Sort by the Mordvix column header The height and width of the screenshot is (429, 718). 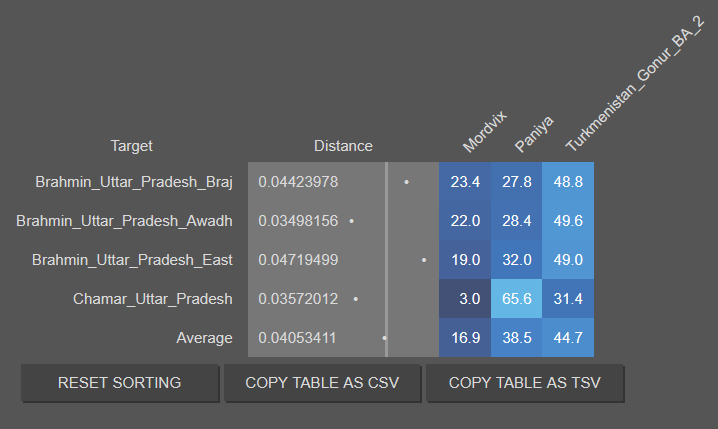[x=484, y=131]
